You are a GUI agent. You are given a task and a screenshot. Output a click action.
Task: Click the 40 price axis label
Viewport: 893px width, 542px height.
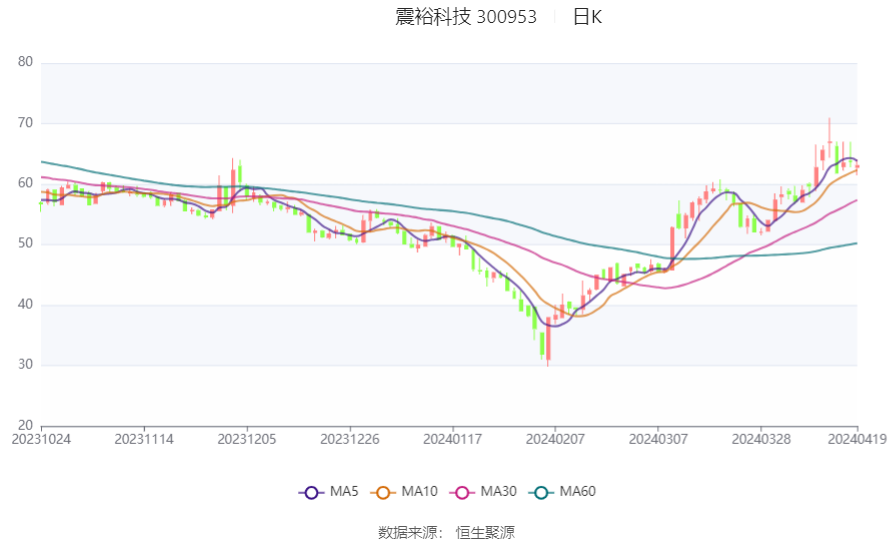26,305
